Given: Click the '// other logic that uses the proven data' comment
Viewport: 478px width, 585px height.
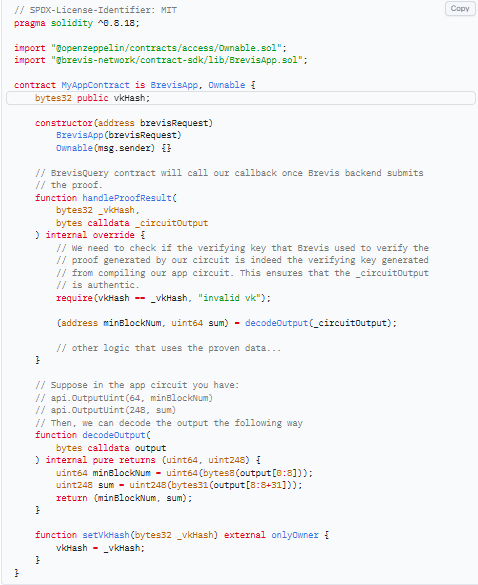Looking at the screenshot, I should [169, 348].
